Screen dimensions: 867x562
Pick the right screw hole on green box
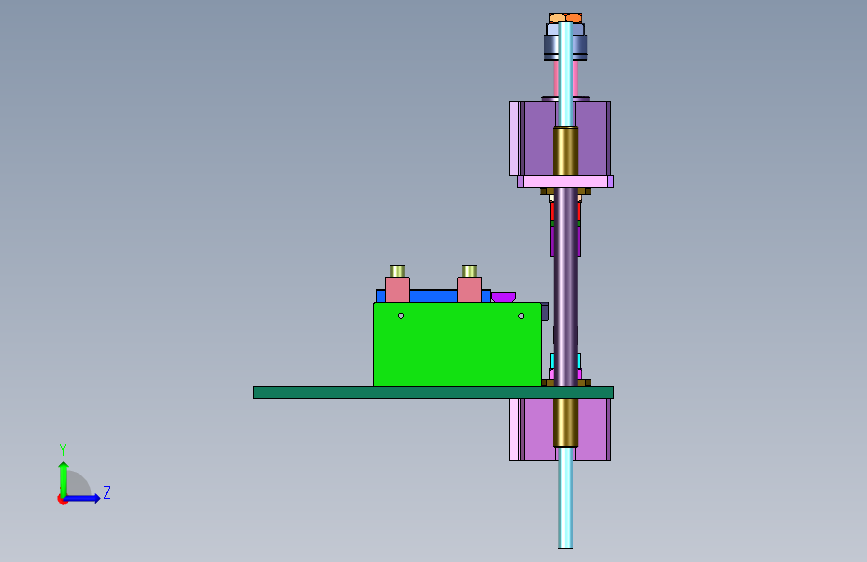tap(521, 316)
